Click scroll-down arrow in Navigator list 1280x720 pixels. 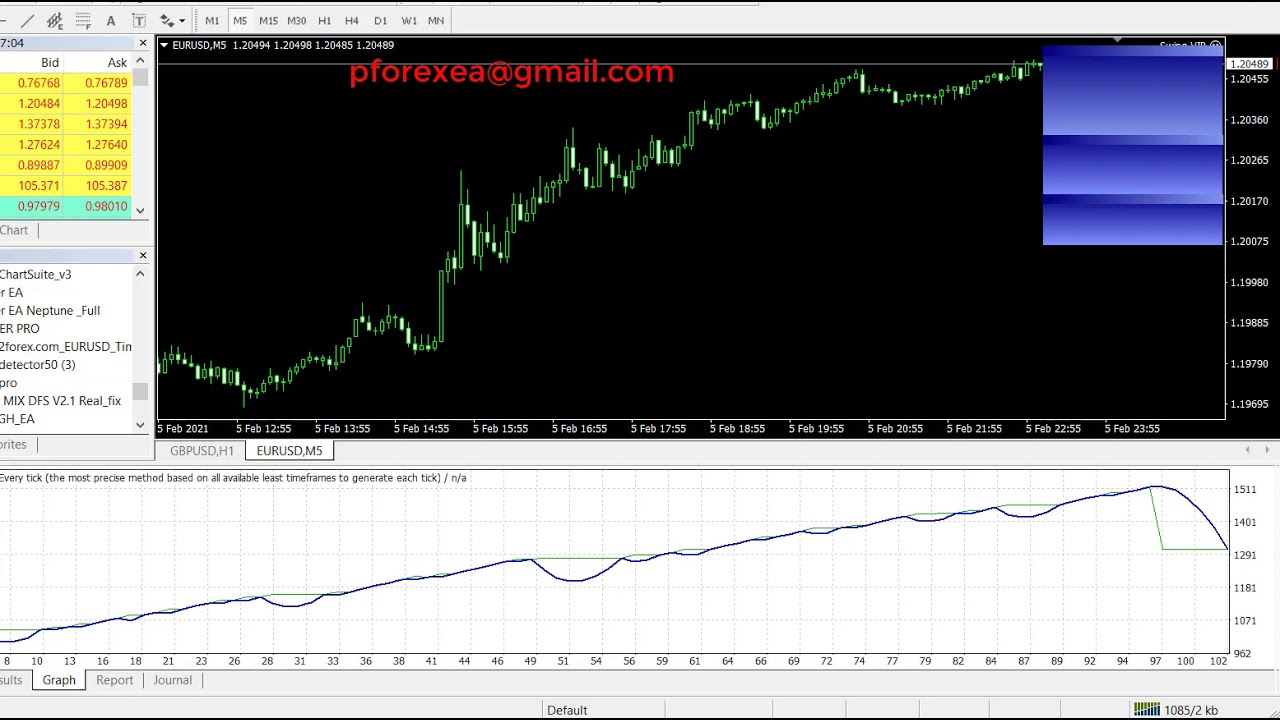click(x=140, y=424)
